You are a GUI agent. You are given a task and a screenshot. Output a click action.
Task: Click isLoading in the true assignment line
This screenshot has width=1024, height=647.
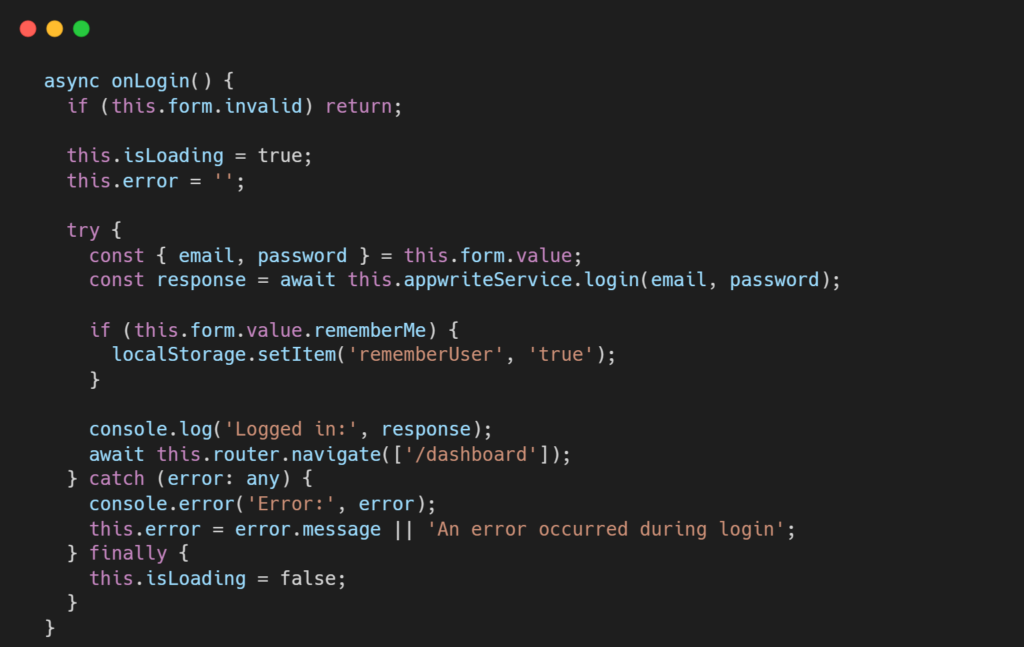[173, 156]
